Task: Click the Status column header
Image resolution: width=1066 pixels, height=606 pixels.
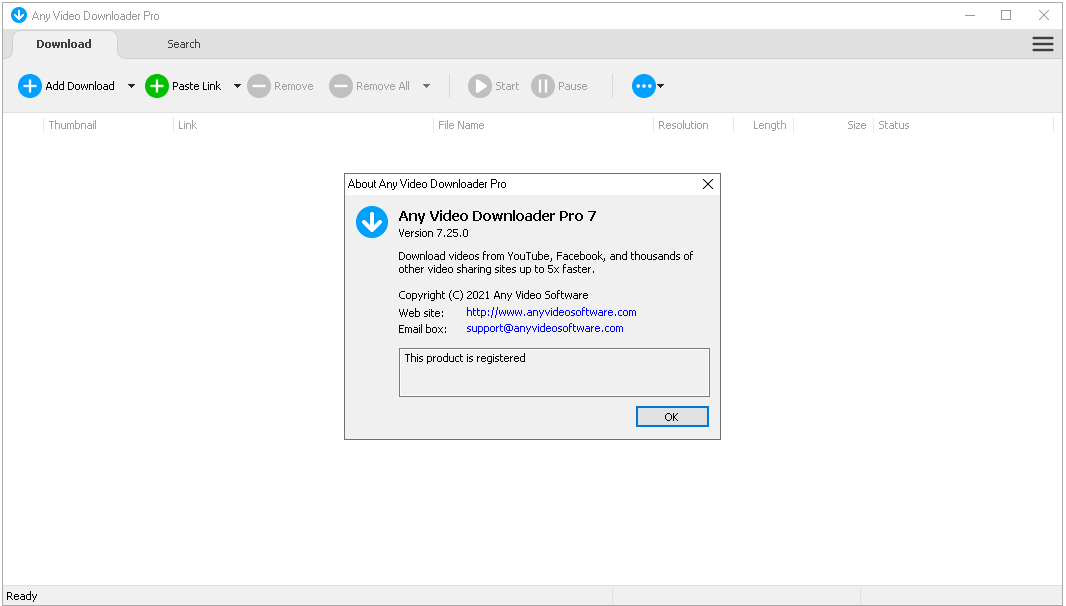Action: coord(963,125)
